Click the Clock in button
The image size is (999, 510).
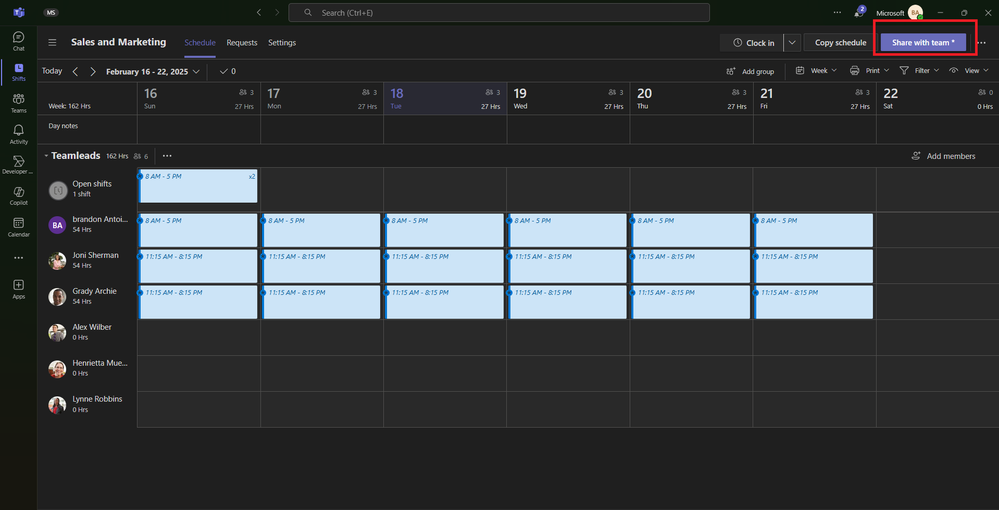(x=753, y=43)
